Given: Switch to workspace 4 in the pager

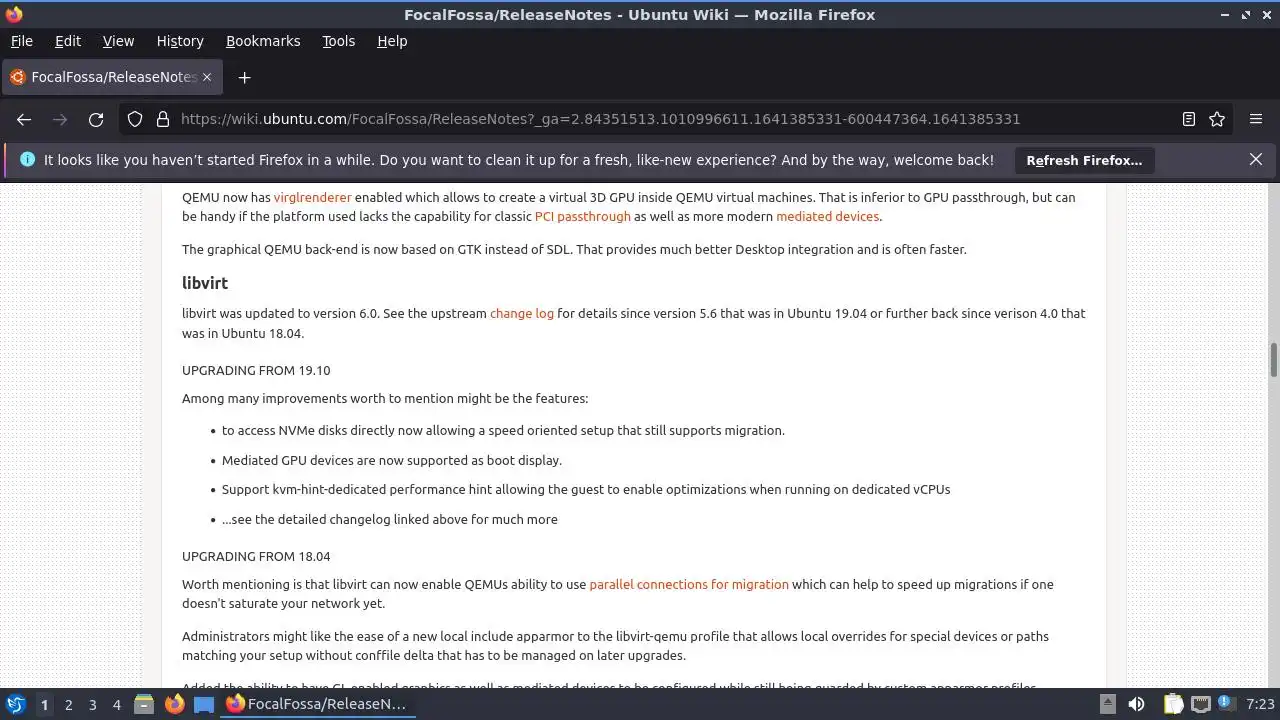Looking at the screenshot, I should [x=116, y=705].
